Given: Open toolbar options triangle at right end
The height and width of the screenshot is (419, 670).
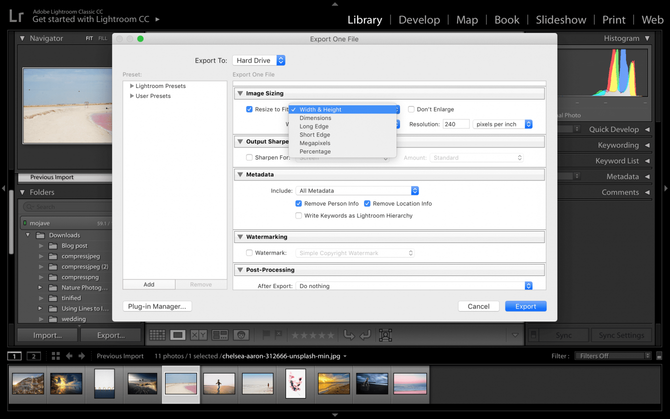Looking at the screenshot, I should pyautogui.click(x=515, y=335).
